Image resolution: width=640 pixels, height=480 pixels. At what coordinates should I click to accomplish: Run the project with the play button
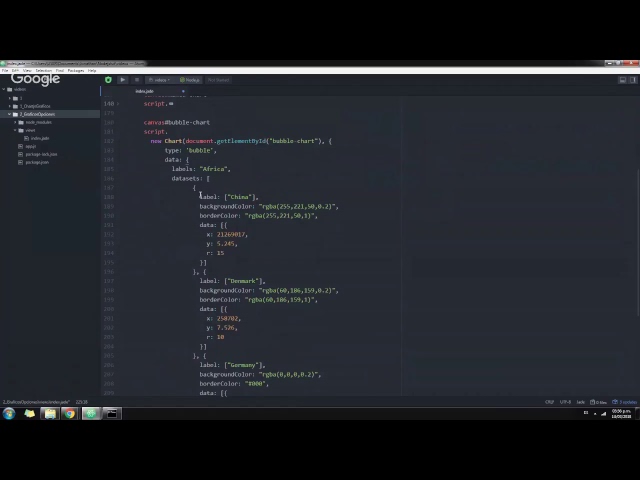tap(122, 80)
